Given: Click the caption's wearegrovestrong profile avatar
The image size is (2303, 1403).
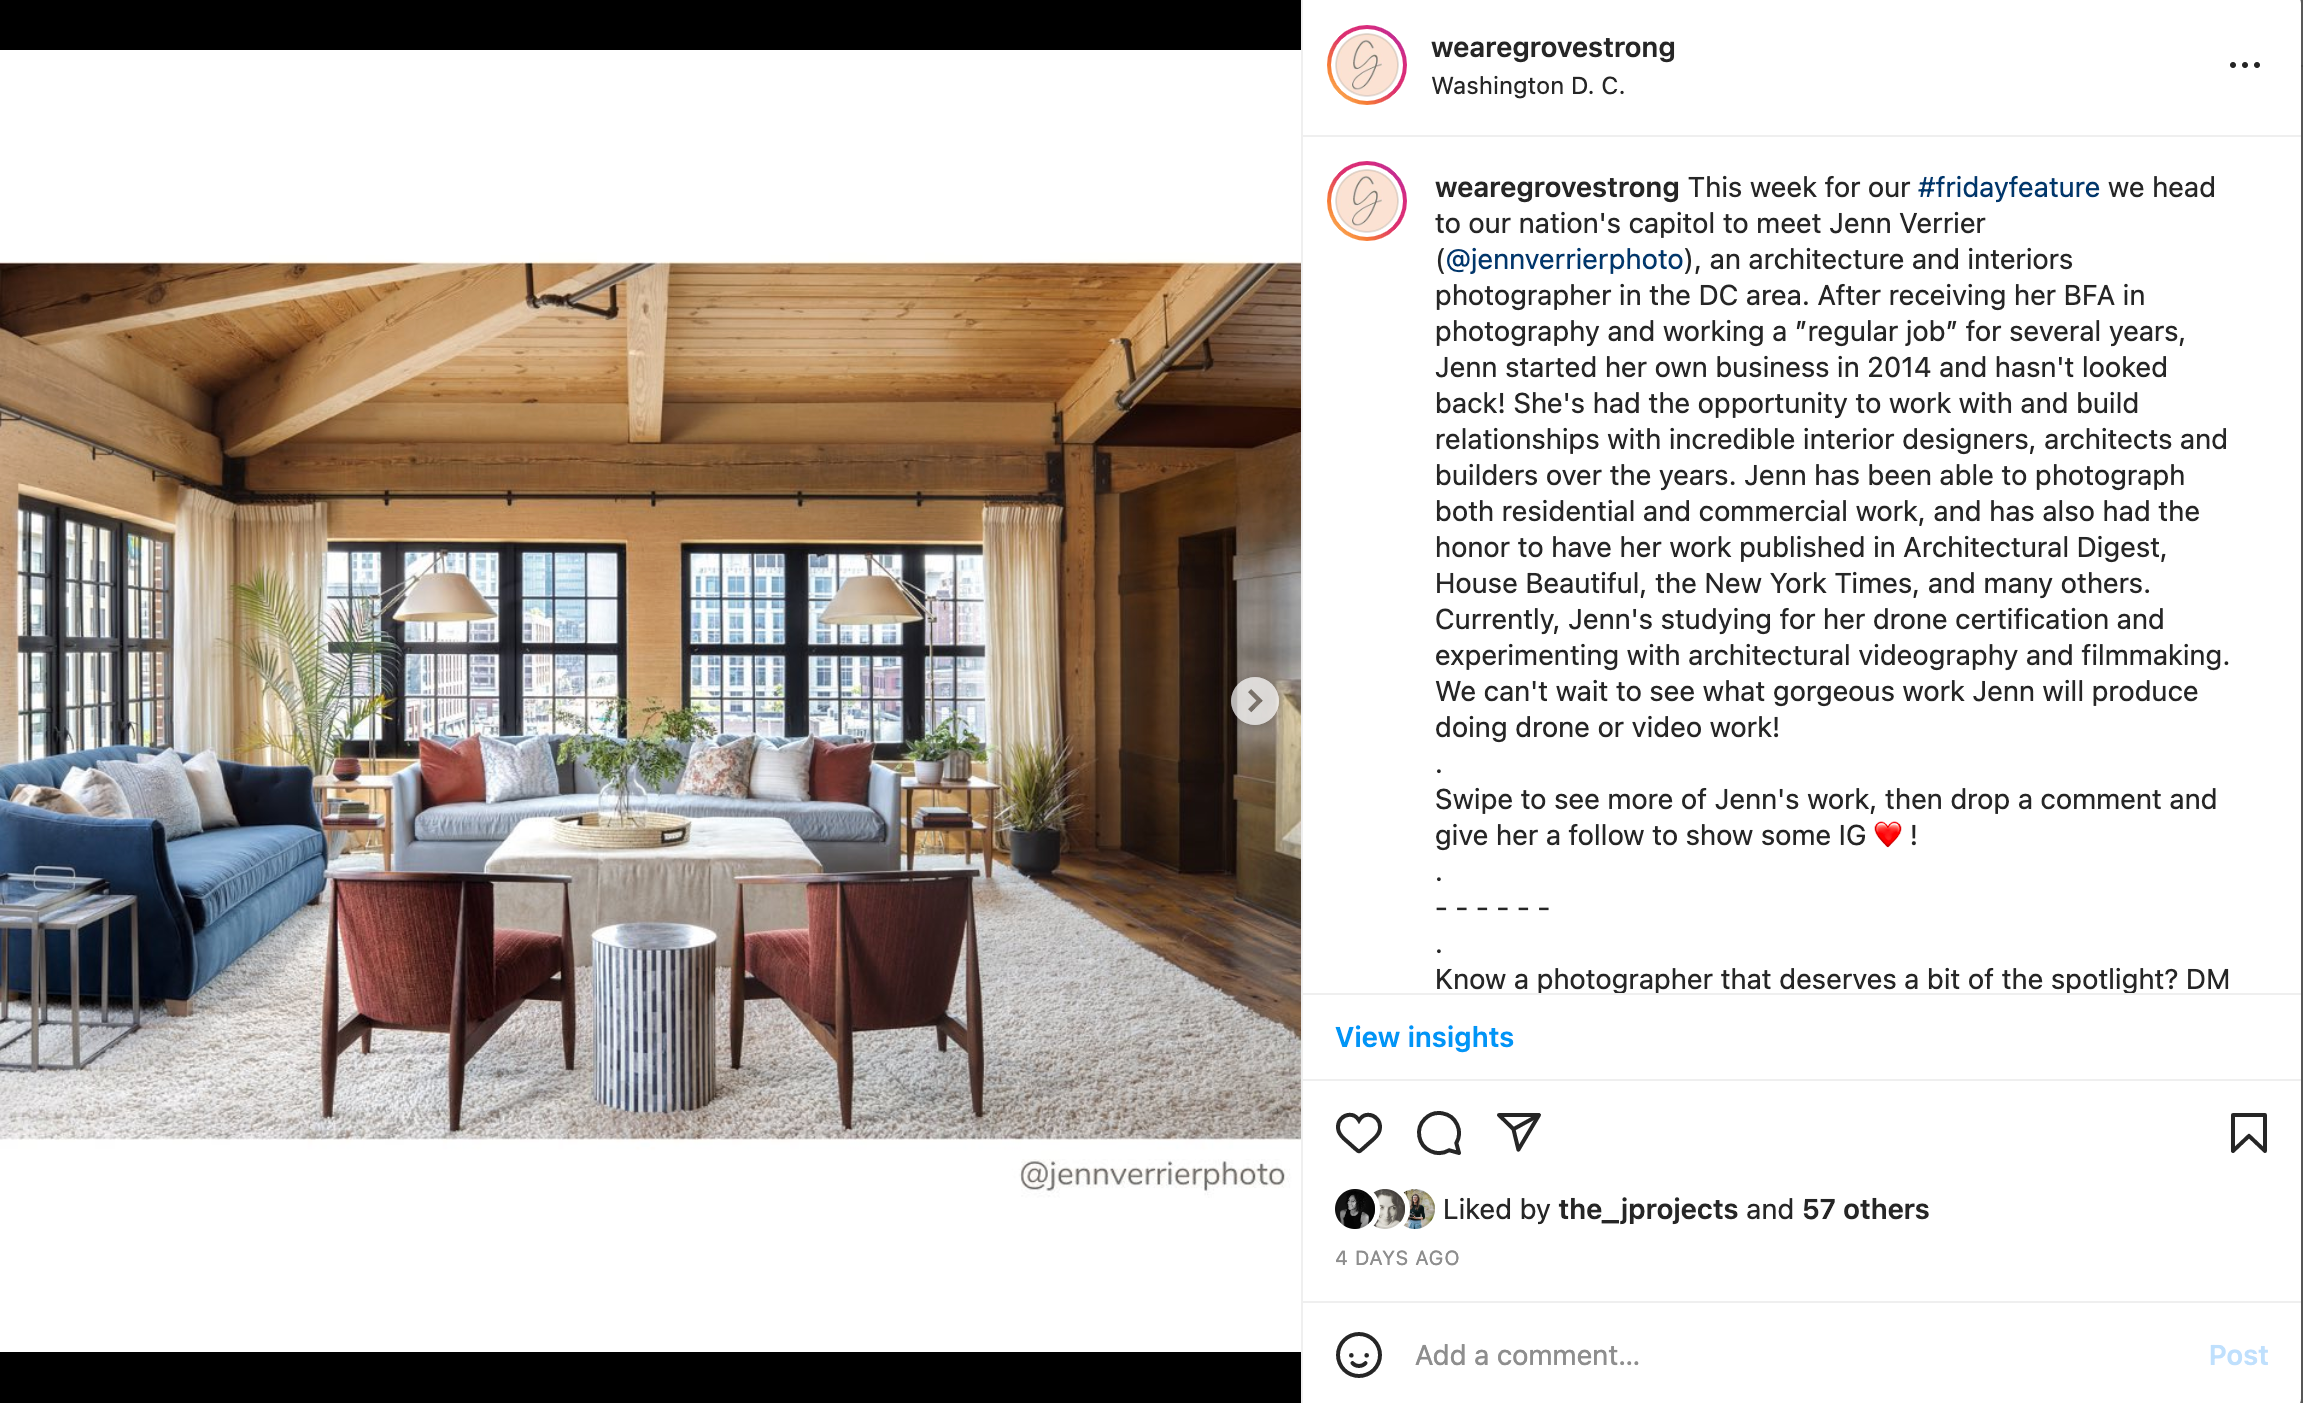Looking at the screenshot, I should pyautogui.click(x=1366, y=201).
